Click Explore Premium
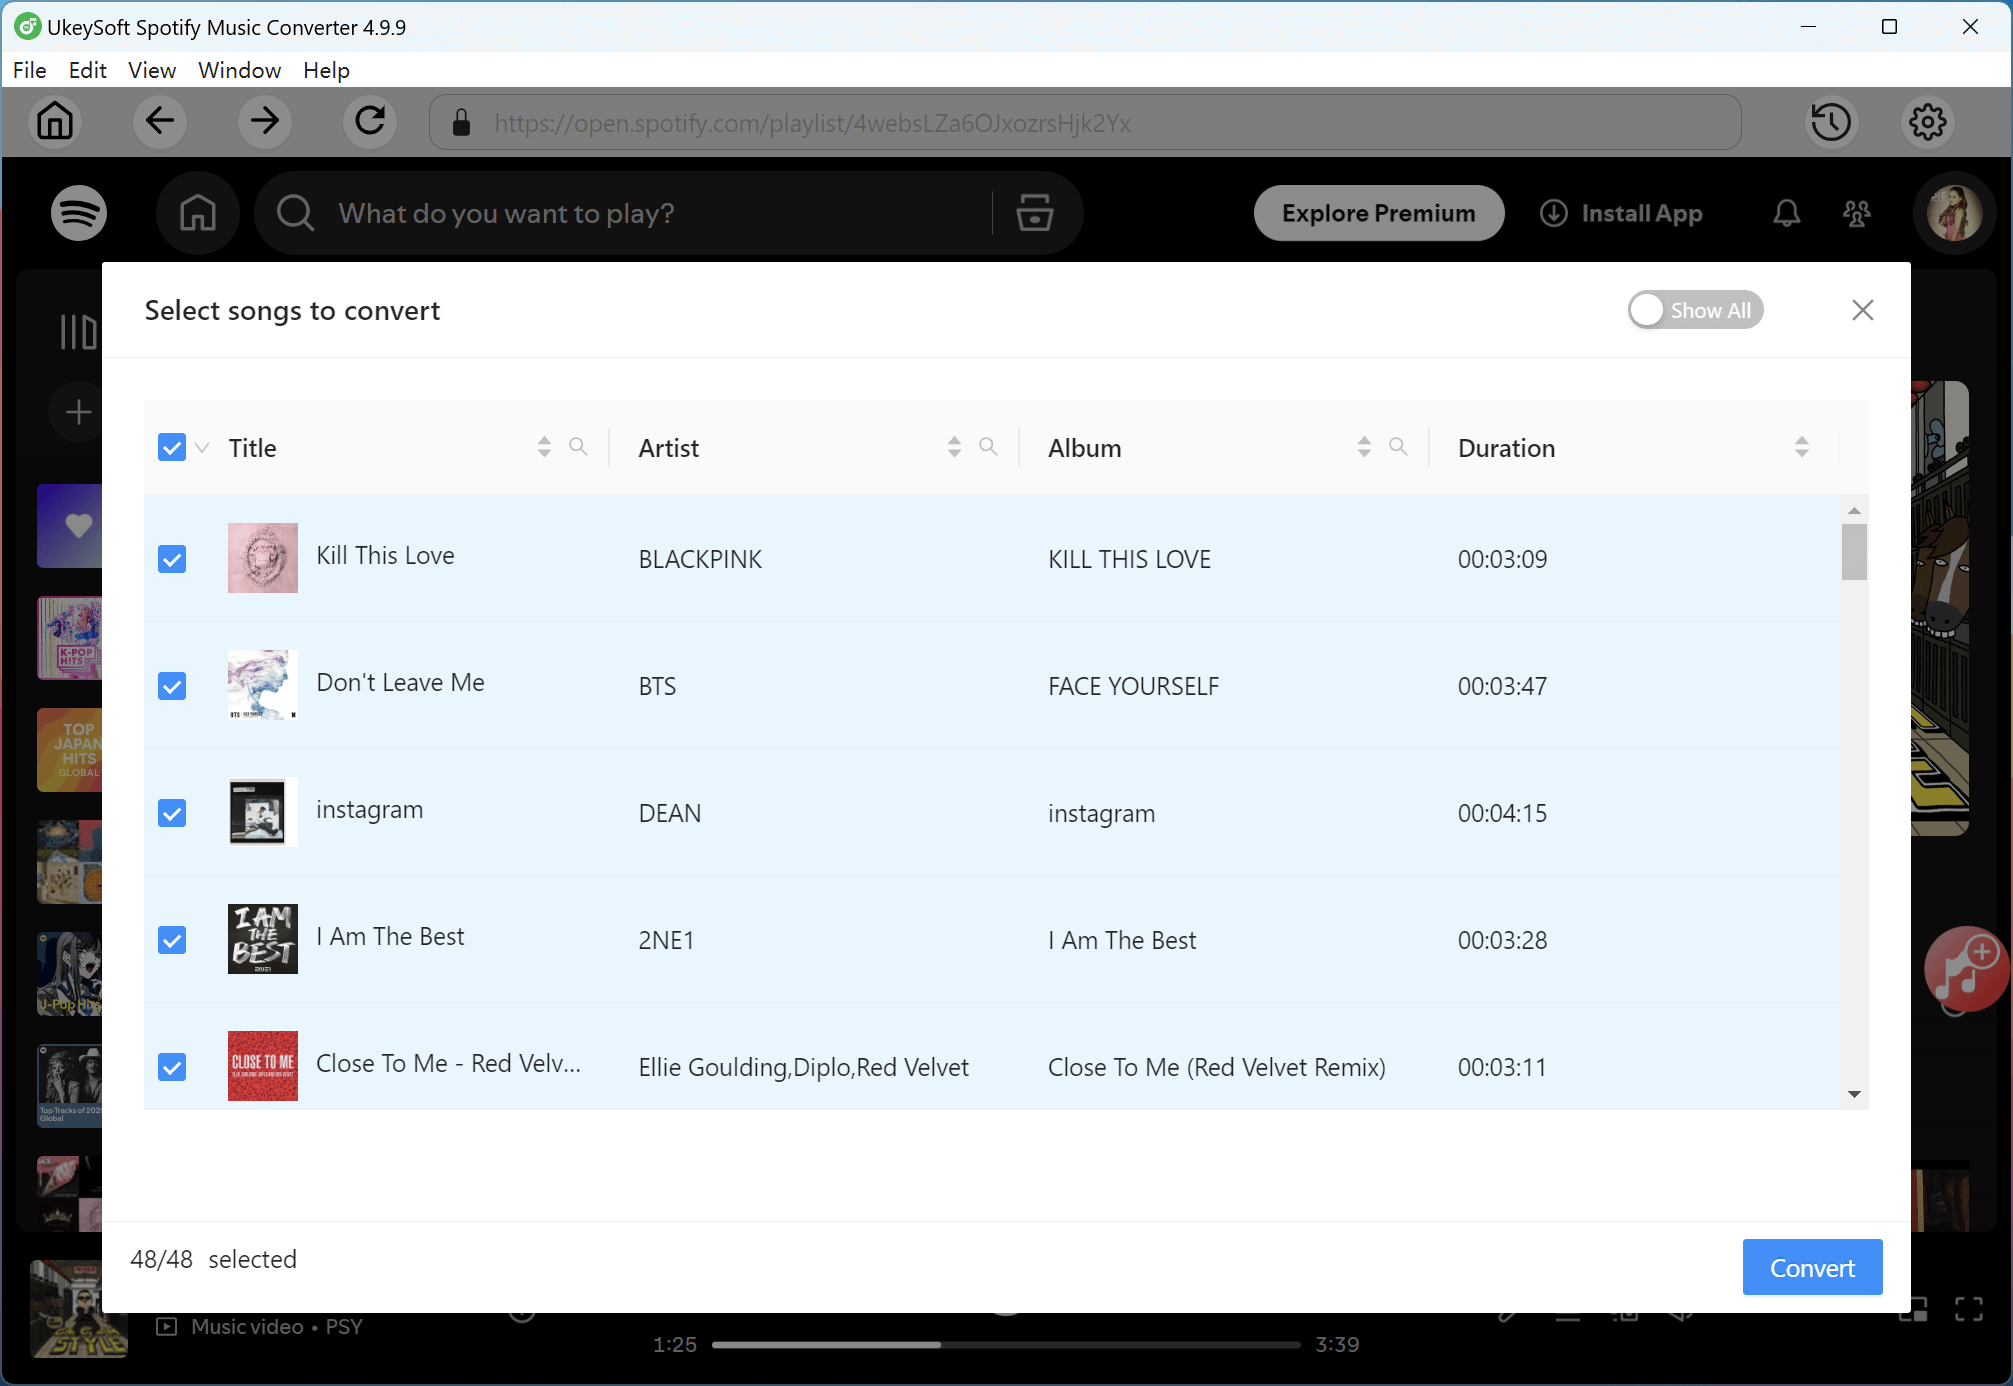This screenshot has width=2013, height=1386. point(1378,213)
